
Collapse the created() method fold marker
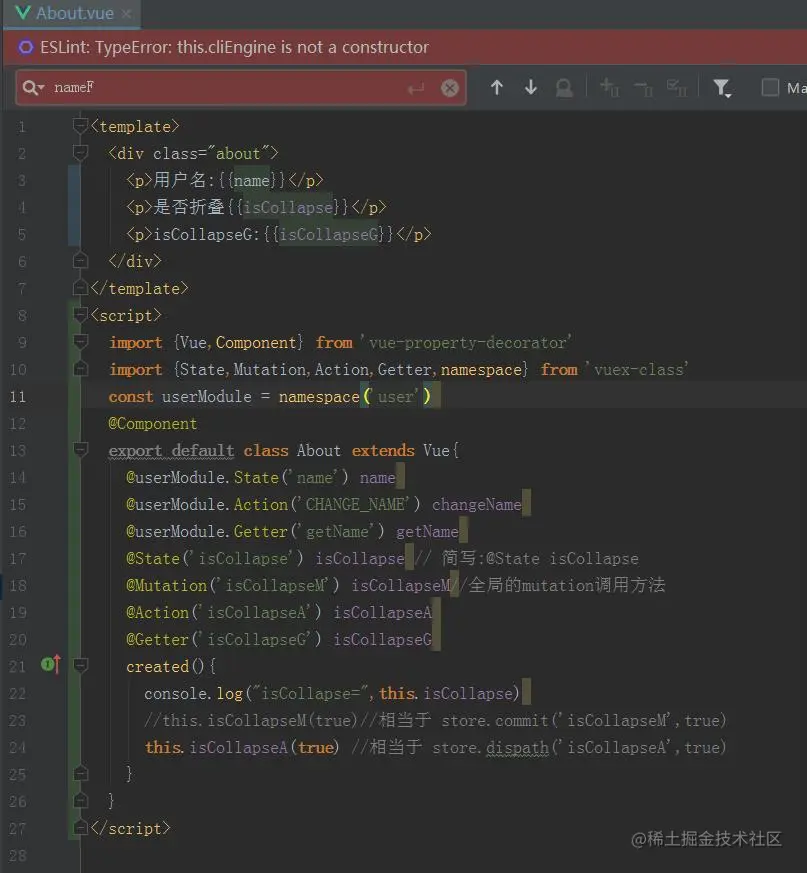(81, 666)
